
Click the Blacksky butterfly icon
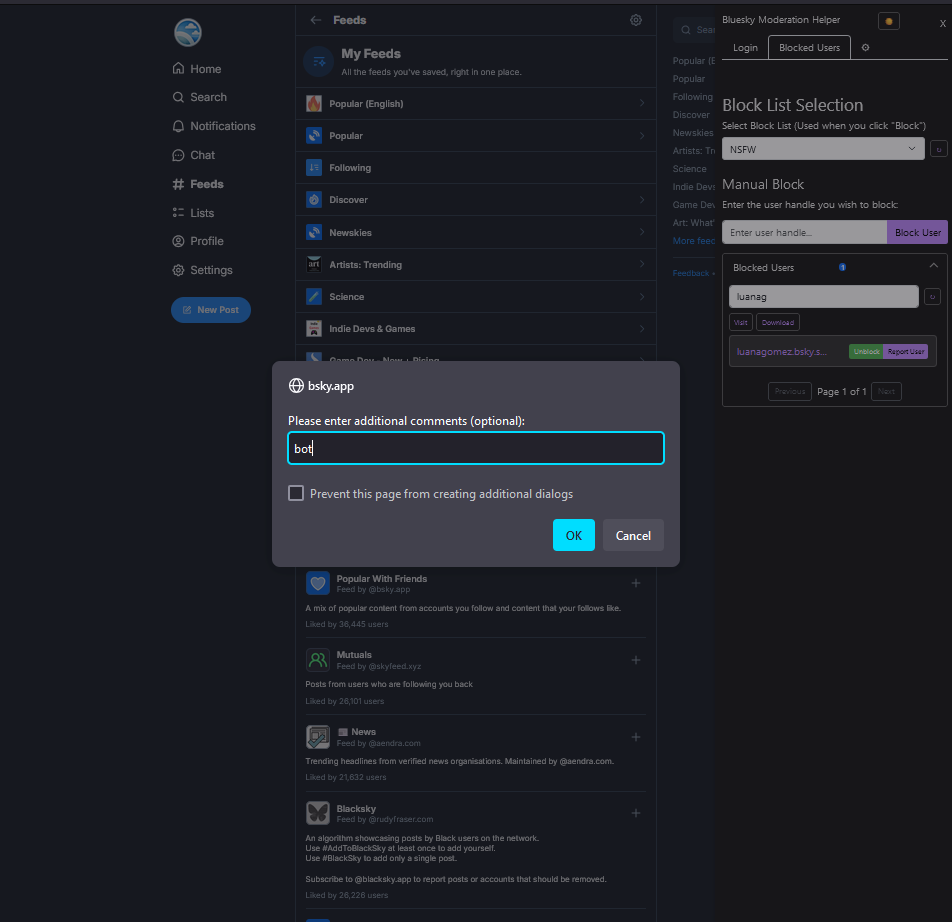point(318,813)
